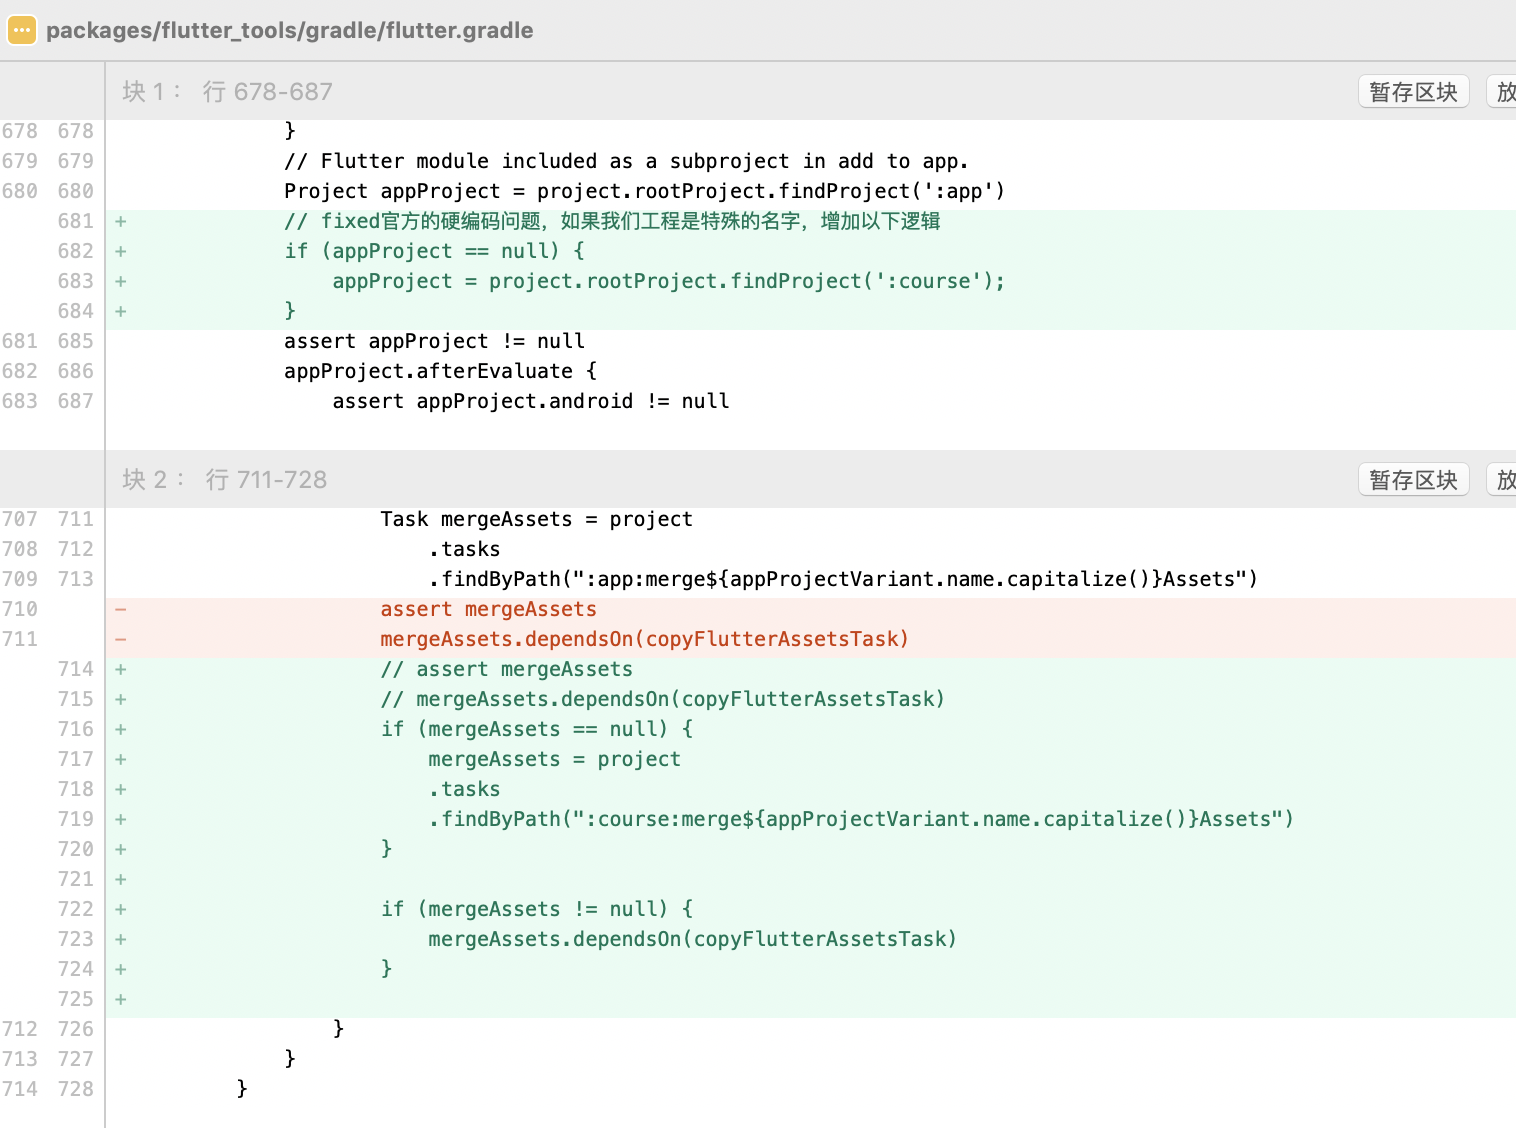Select line 'Task mergeAssets = project'
1516x1128 pixels.
click(x=536, y=519)
